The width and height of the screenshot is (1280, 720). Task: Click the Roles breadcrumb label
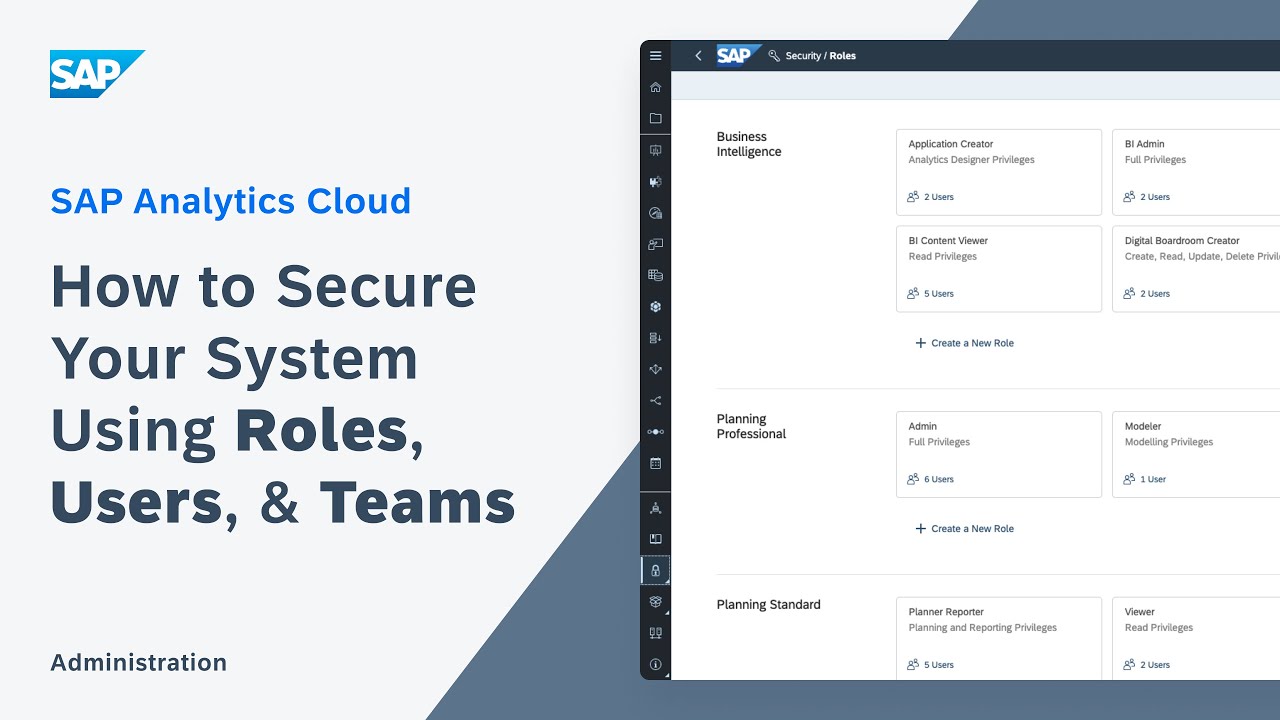(843, 56)
